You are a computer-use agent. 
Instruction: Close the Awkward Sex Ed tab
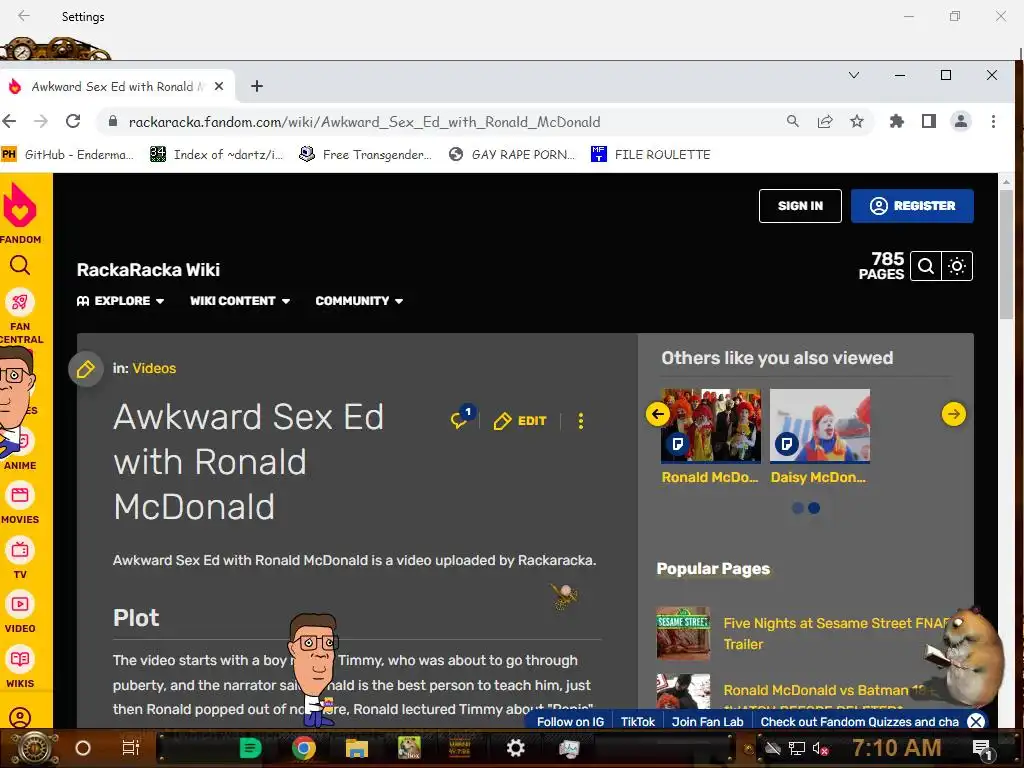(219, 86)
